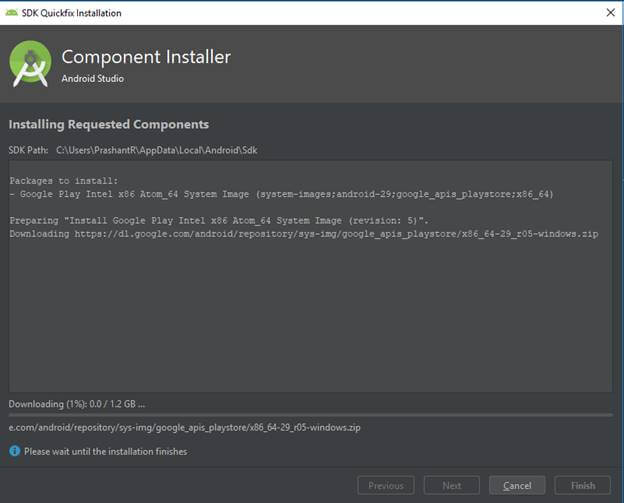Click the download progress bar

tap(311, 415)
